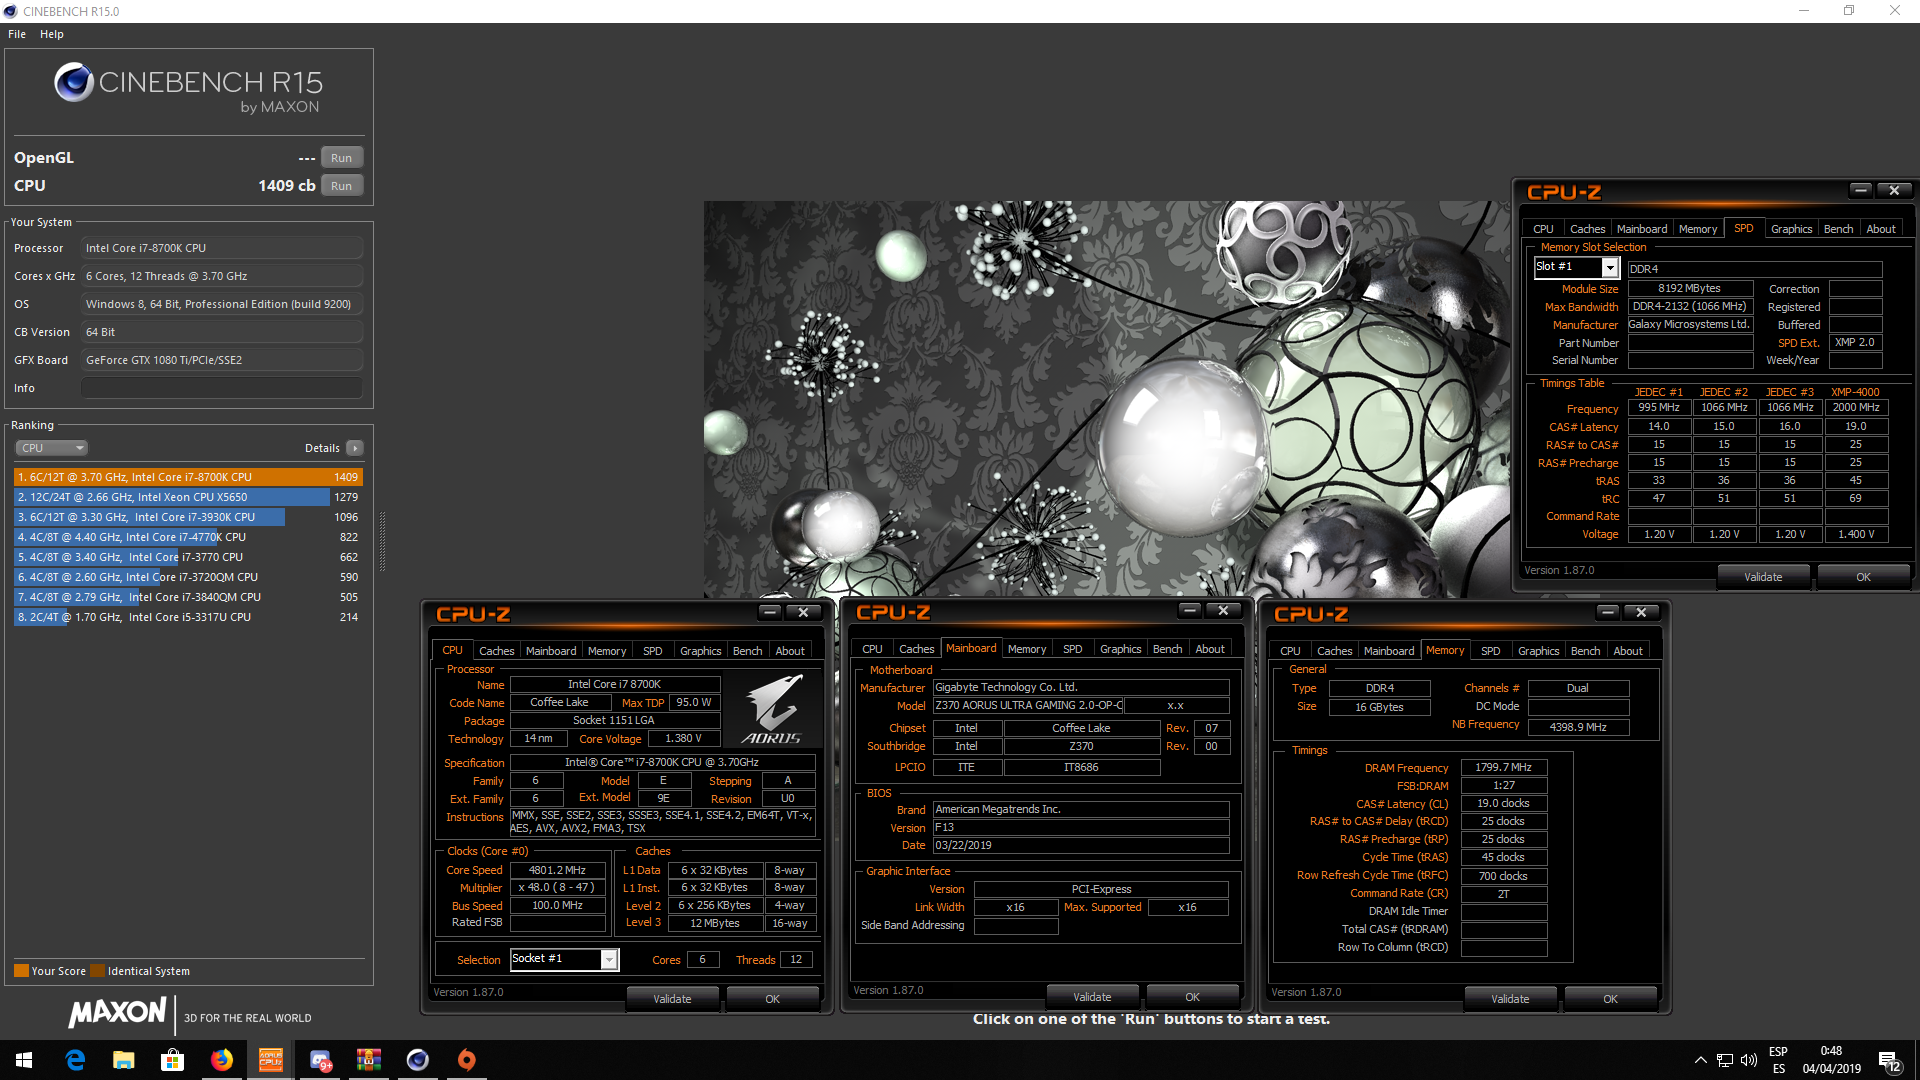Open Origin from the taskbar
This screenshot has width=1920, height=1080.
click(467, 1060)
